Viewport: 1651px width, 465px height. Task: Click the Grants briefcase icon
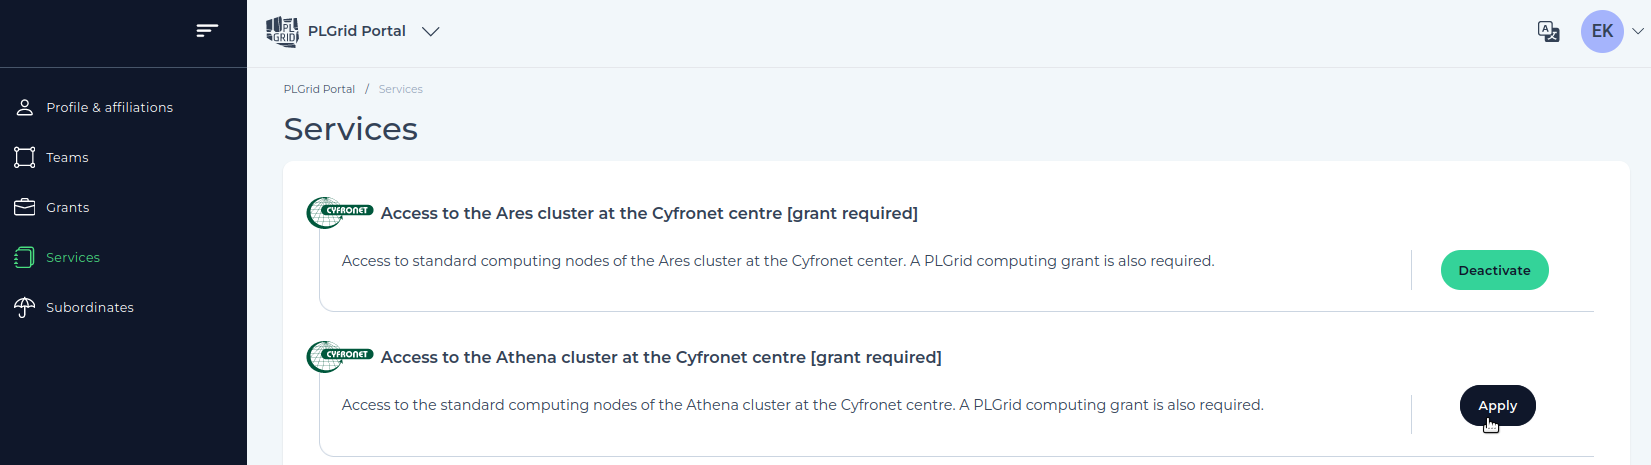(x=25, y=207)
